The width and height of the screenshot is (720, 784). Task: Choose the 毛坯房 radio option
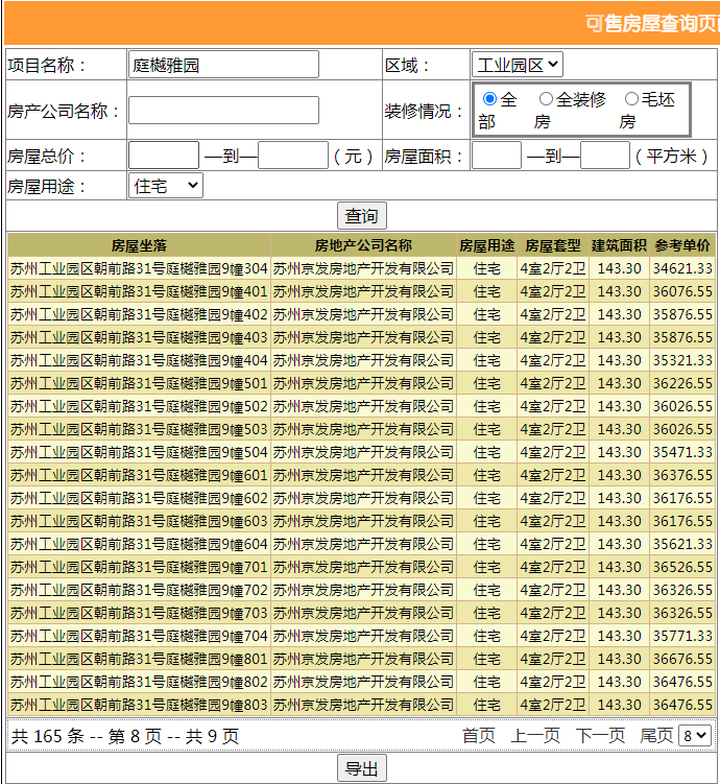tap(632, 99)
